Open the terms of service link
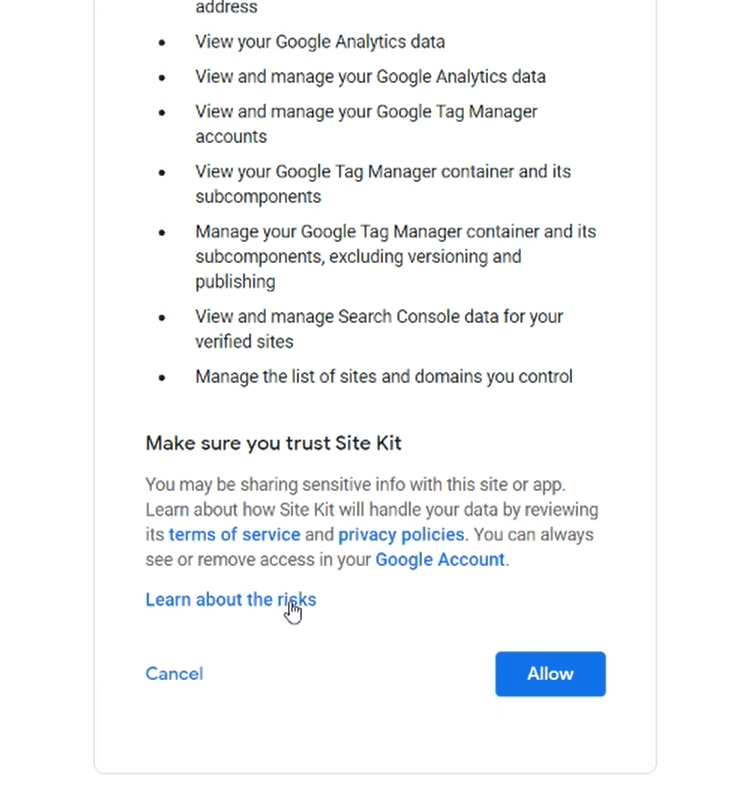 (x=234, y=534)
